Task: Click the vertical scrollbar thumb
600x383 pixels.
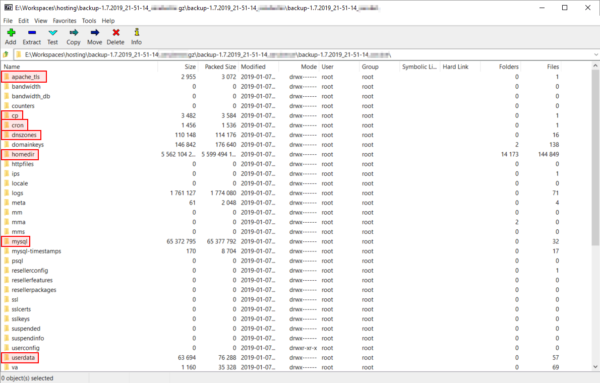Action: coord(595,158)
